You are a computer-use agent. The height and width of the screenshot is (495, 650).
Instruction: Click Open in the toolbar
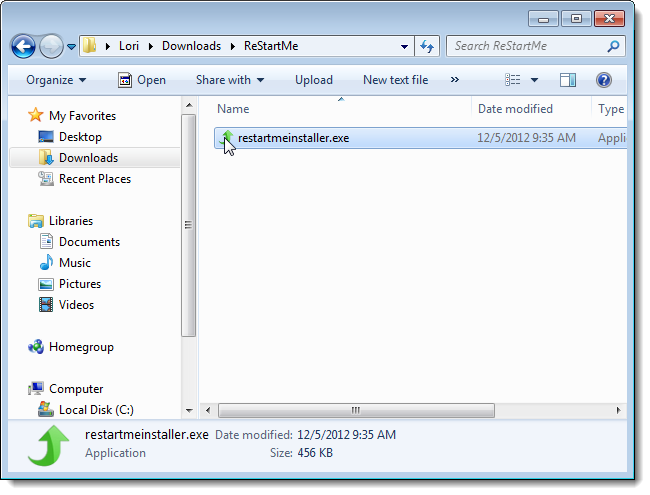(142, 80)
